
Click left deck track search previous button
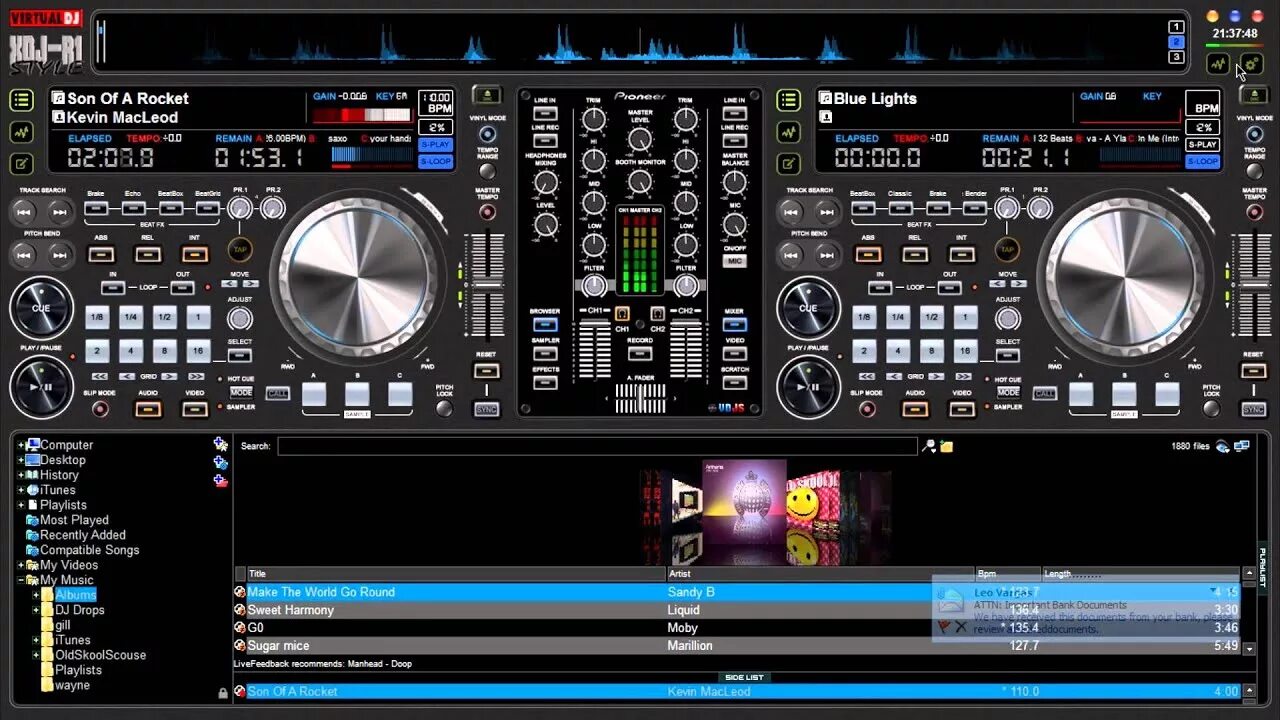coord(26,212)
